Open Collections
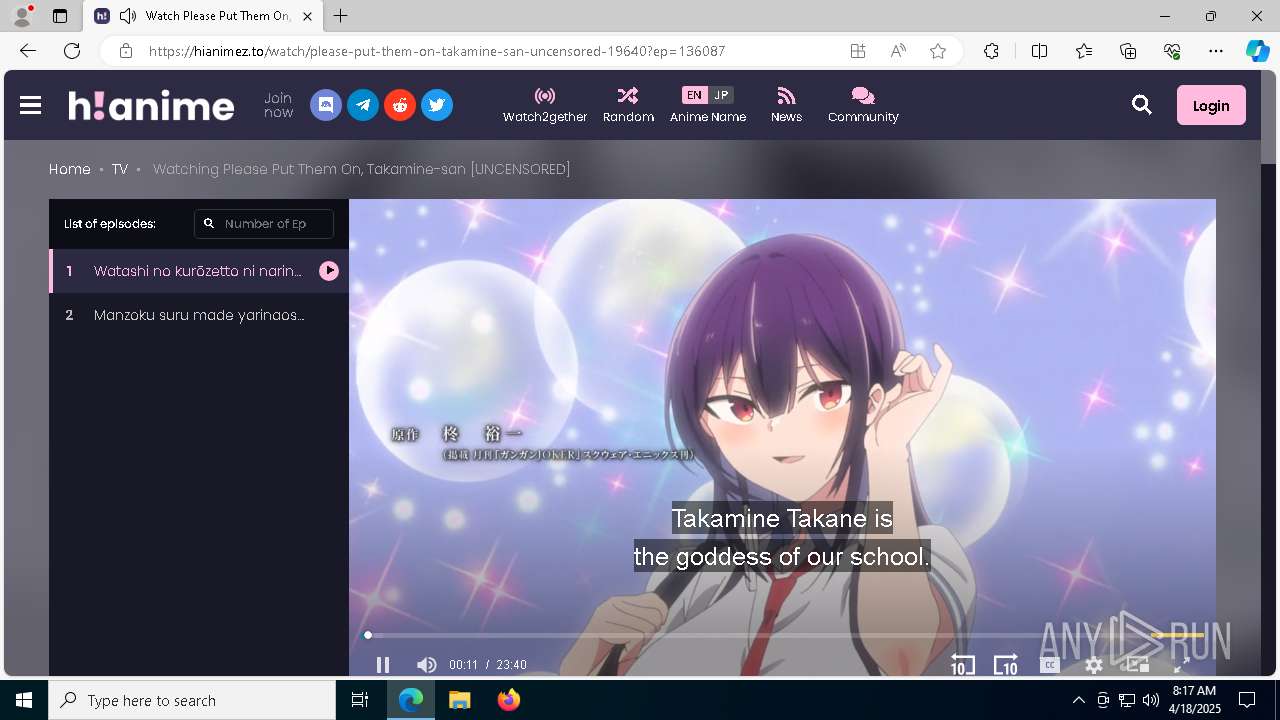Image resolution: width=1280 pixels, height=720 pixels. pyautogui.click(x=1128, y=51)
